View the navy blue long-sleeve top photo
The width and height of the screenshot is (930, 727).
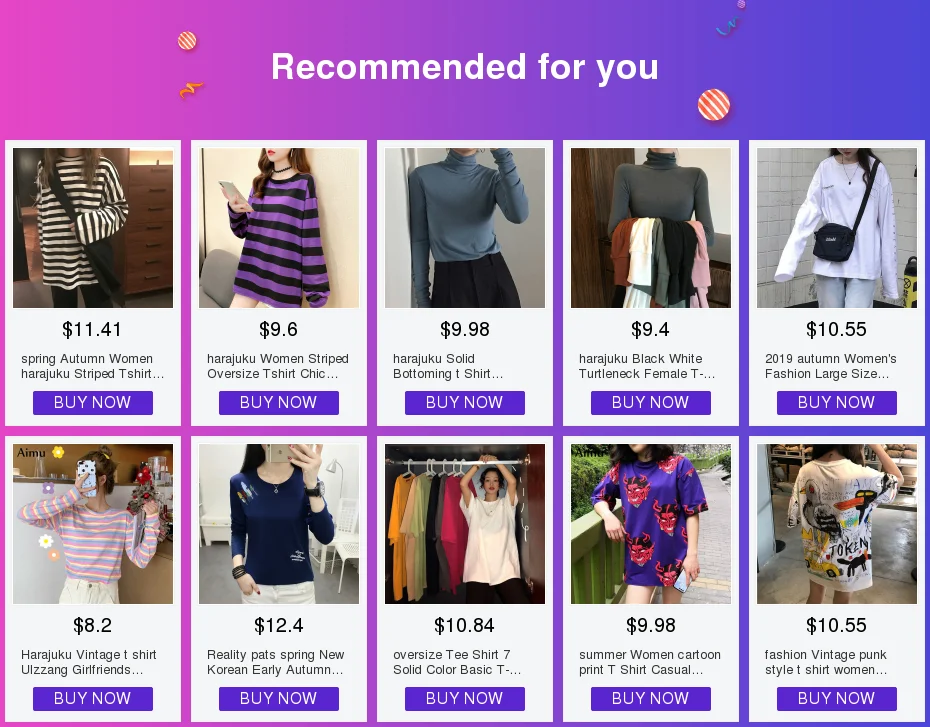(279, 524)
